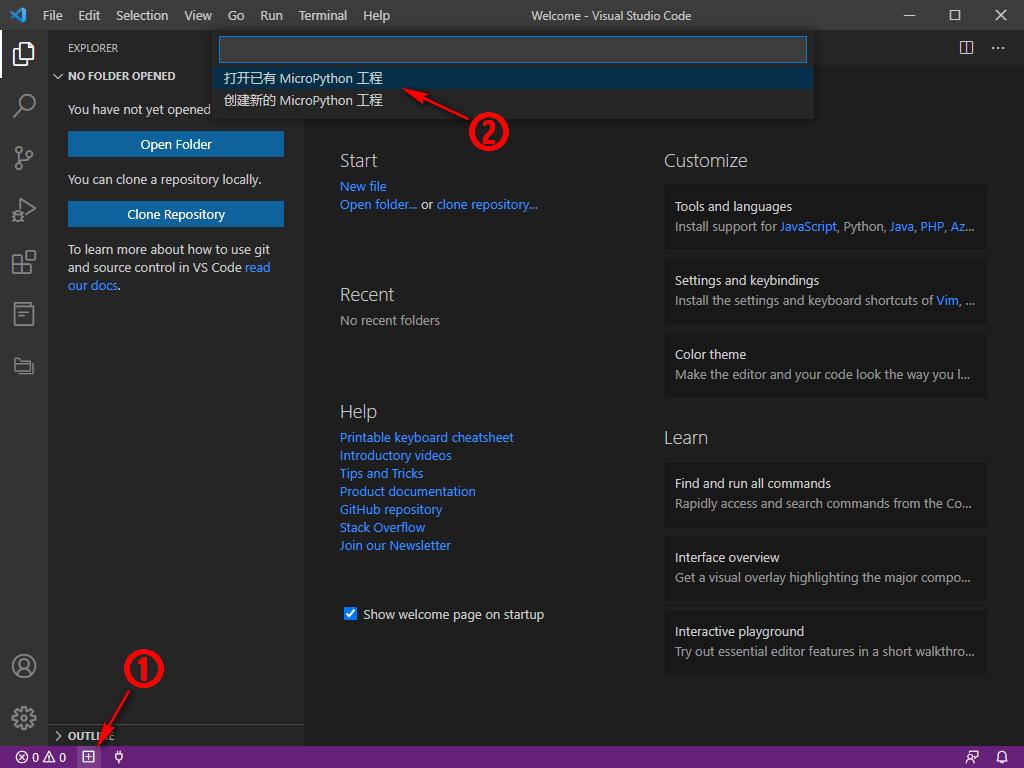Viewport: 1024px width, 768px height.
Task: Click the MicroPython project plus-box status icon
Action: [88, 757]
